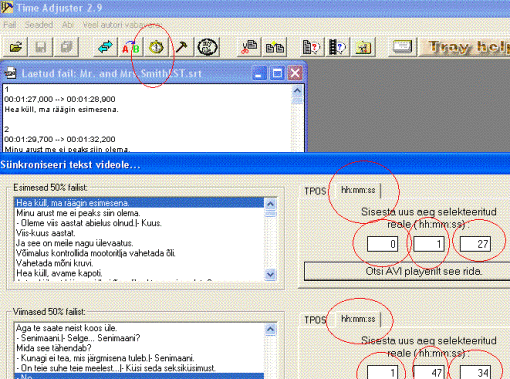Switch to the upper TPOS tab
Screen dimensions: 510x379
[x=315, y=191]
